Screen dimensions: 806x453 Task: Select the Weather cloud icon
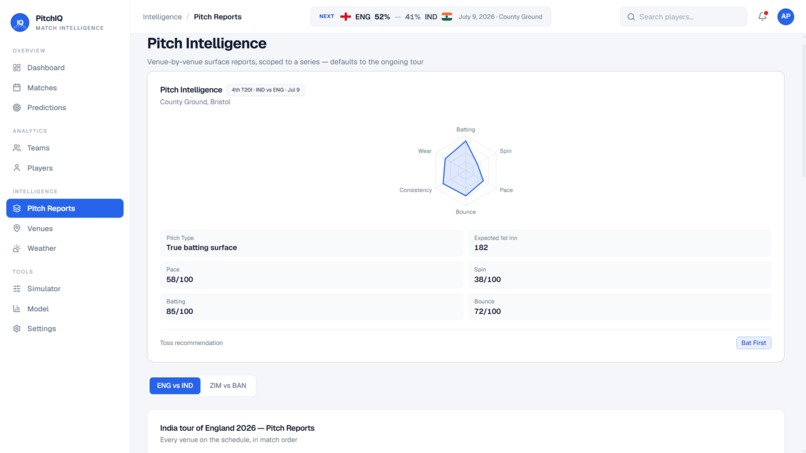(x=16, y=248)
